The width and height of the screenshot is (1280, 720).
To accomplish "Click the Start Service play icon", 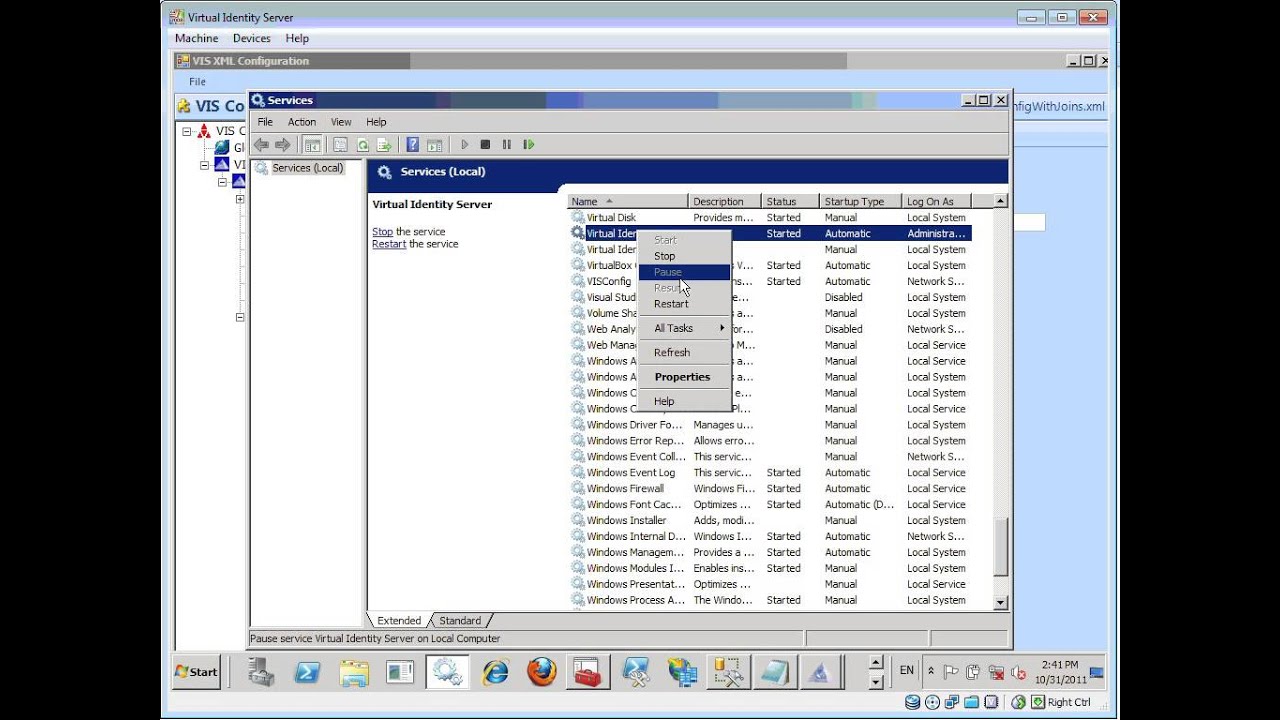I will (464, 145).
